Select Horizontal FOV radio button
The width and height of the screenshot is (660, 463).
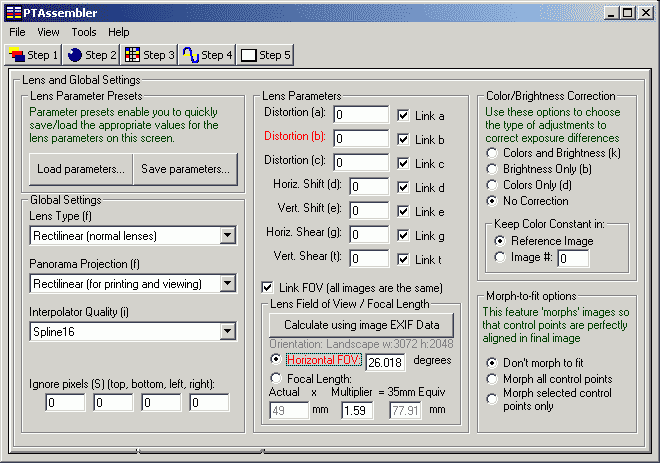point(276,359)
